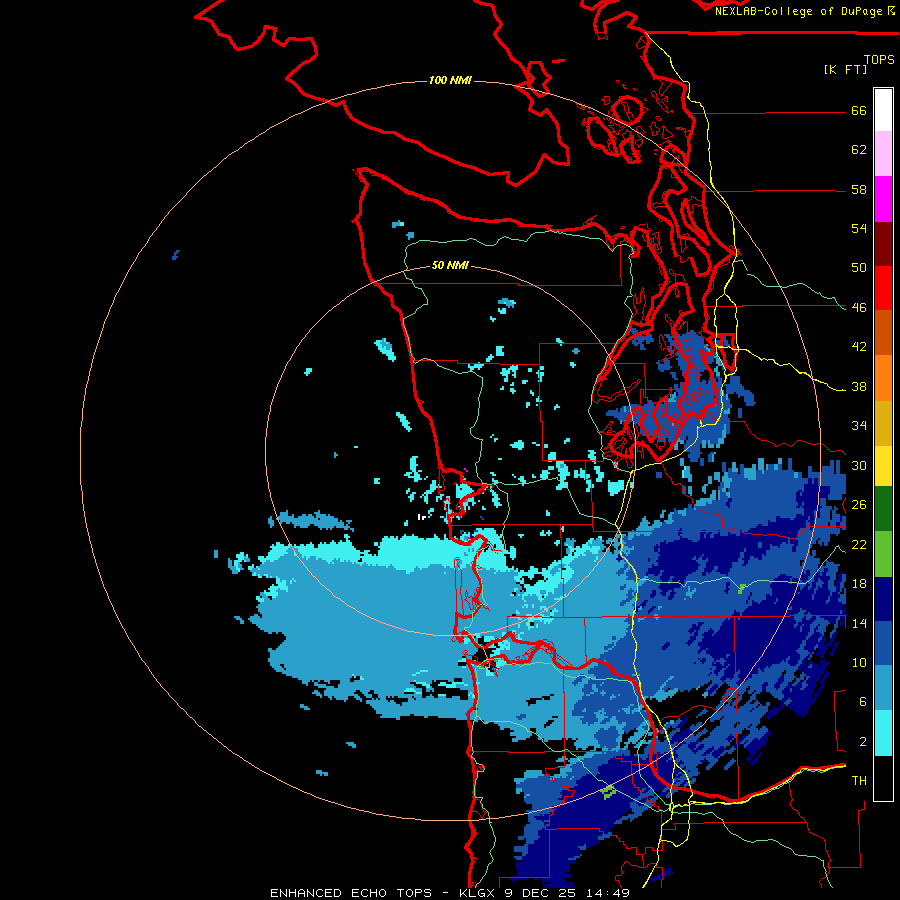Click the dark red (maroon) legend swatch
The width and height of the screenshot is (900, 900).
[x=883, y=244]
